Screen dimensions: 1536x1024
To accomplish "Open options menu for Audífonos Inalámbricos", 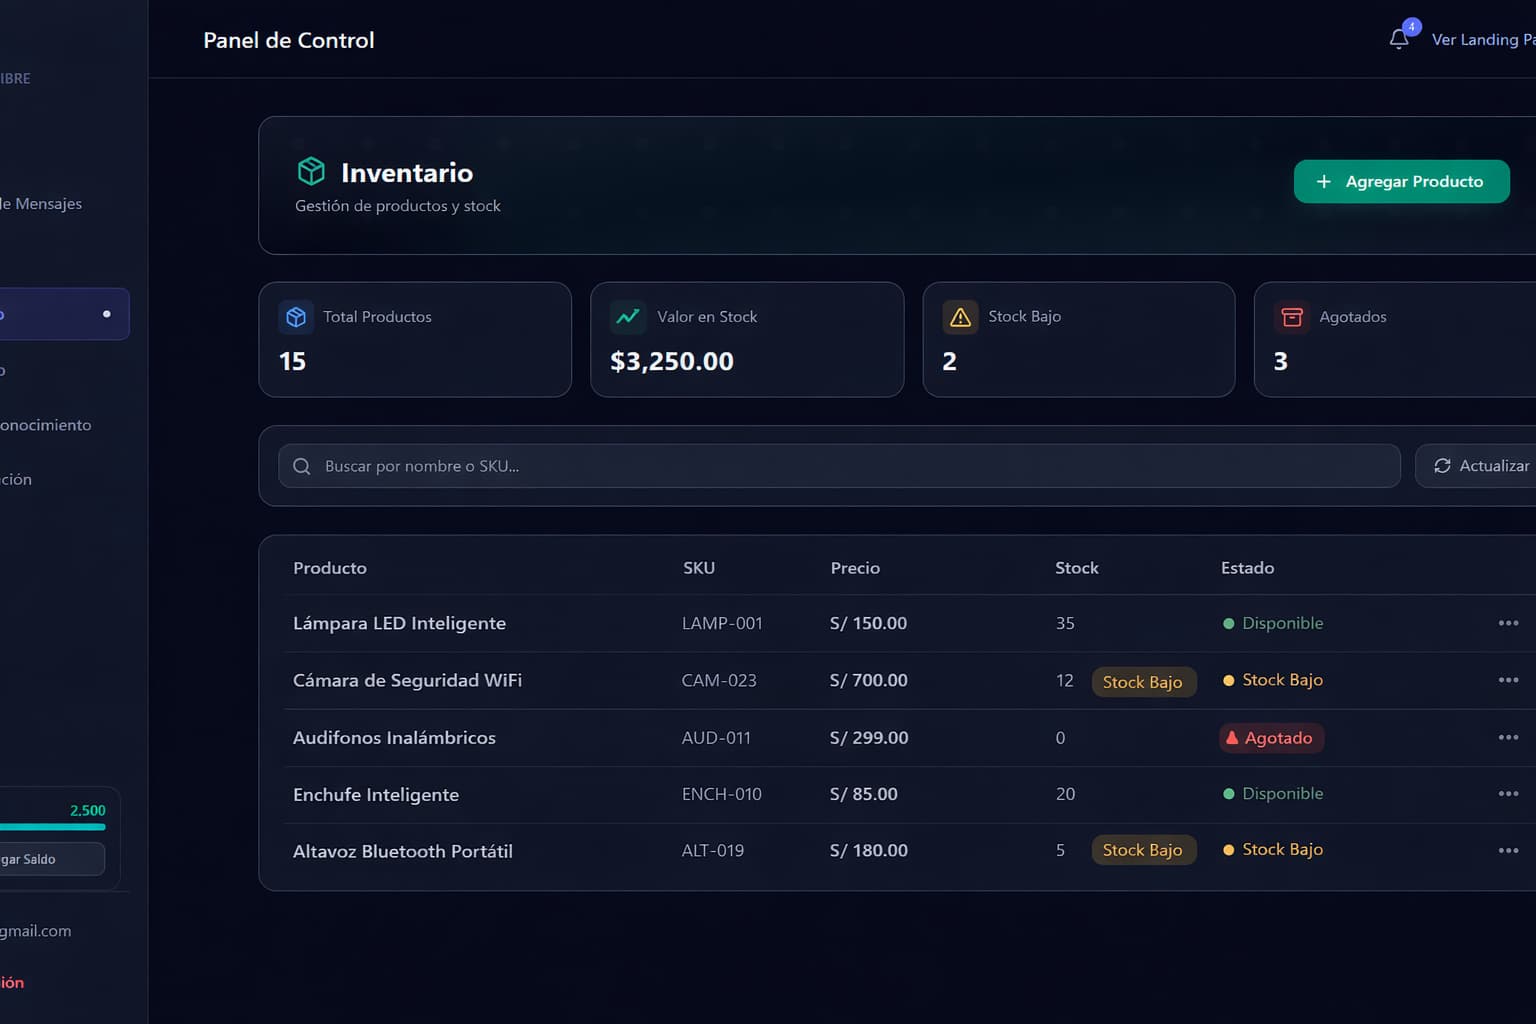I will coord(1508,737).
